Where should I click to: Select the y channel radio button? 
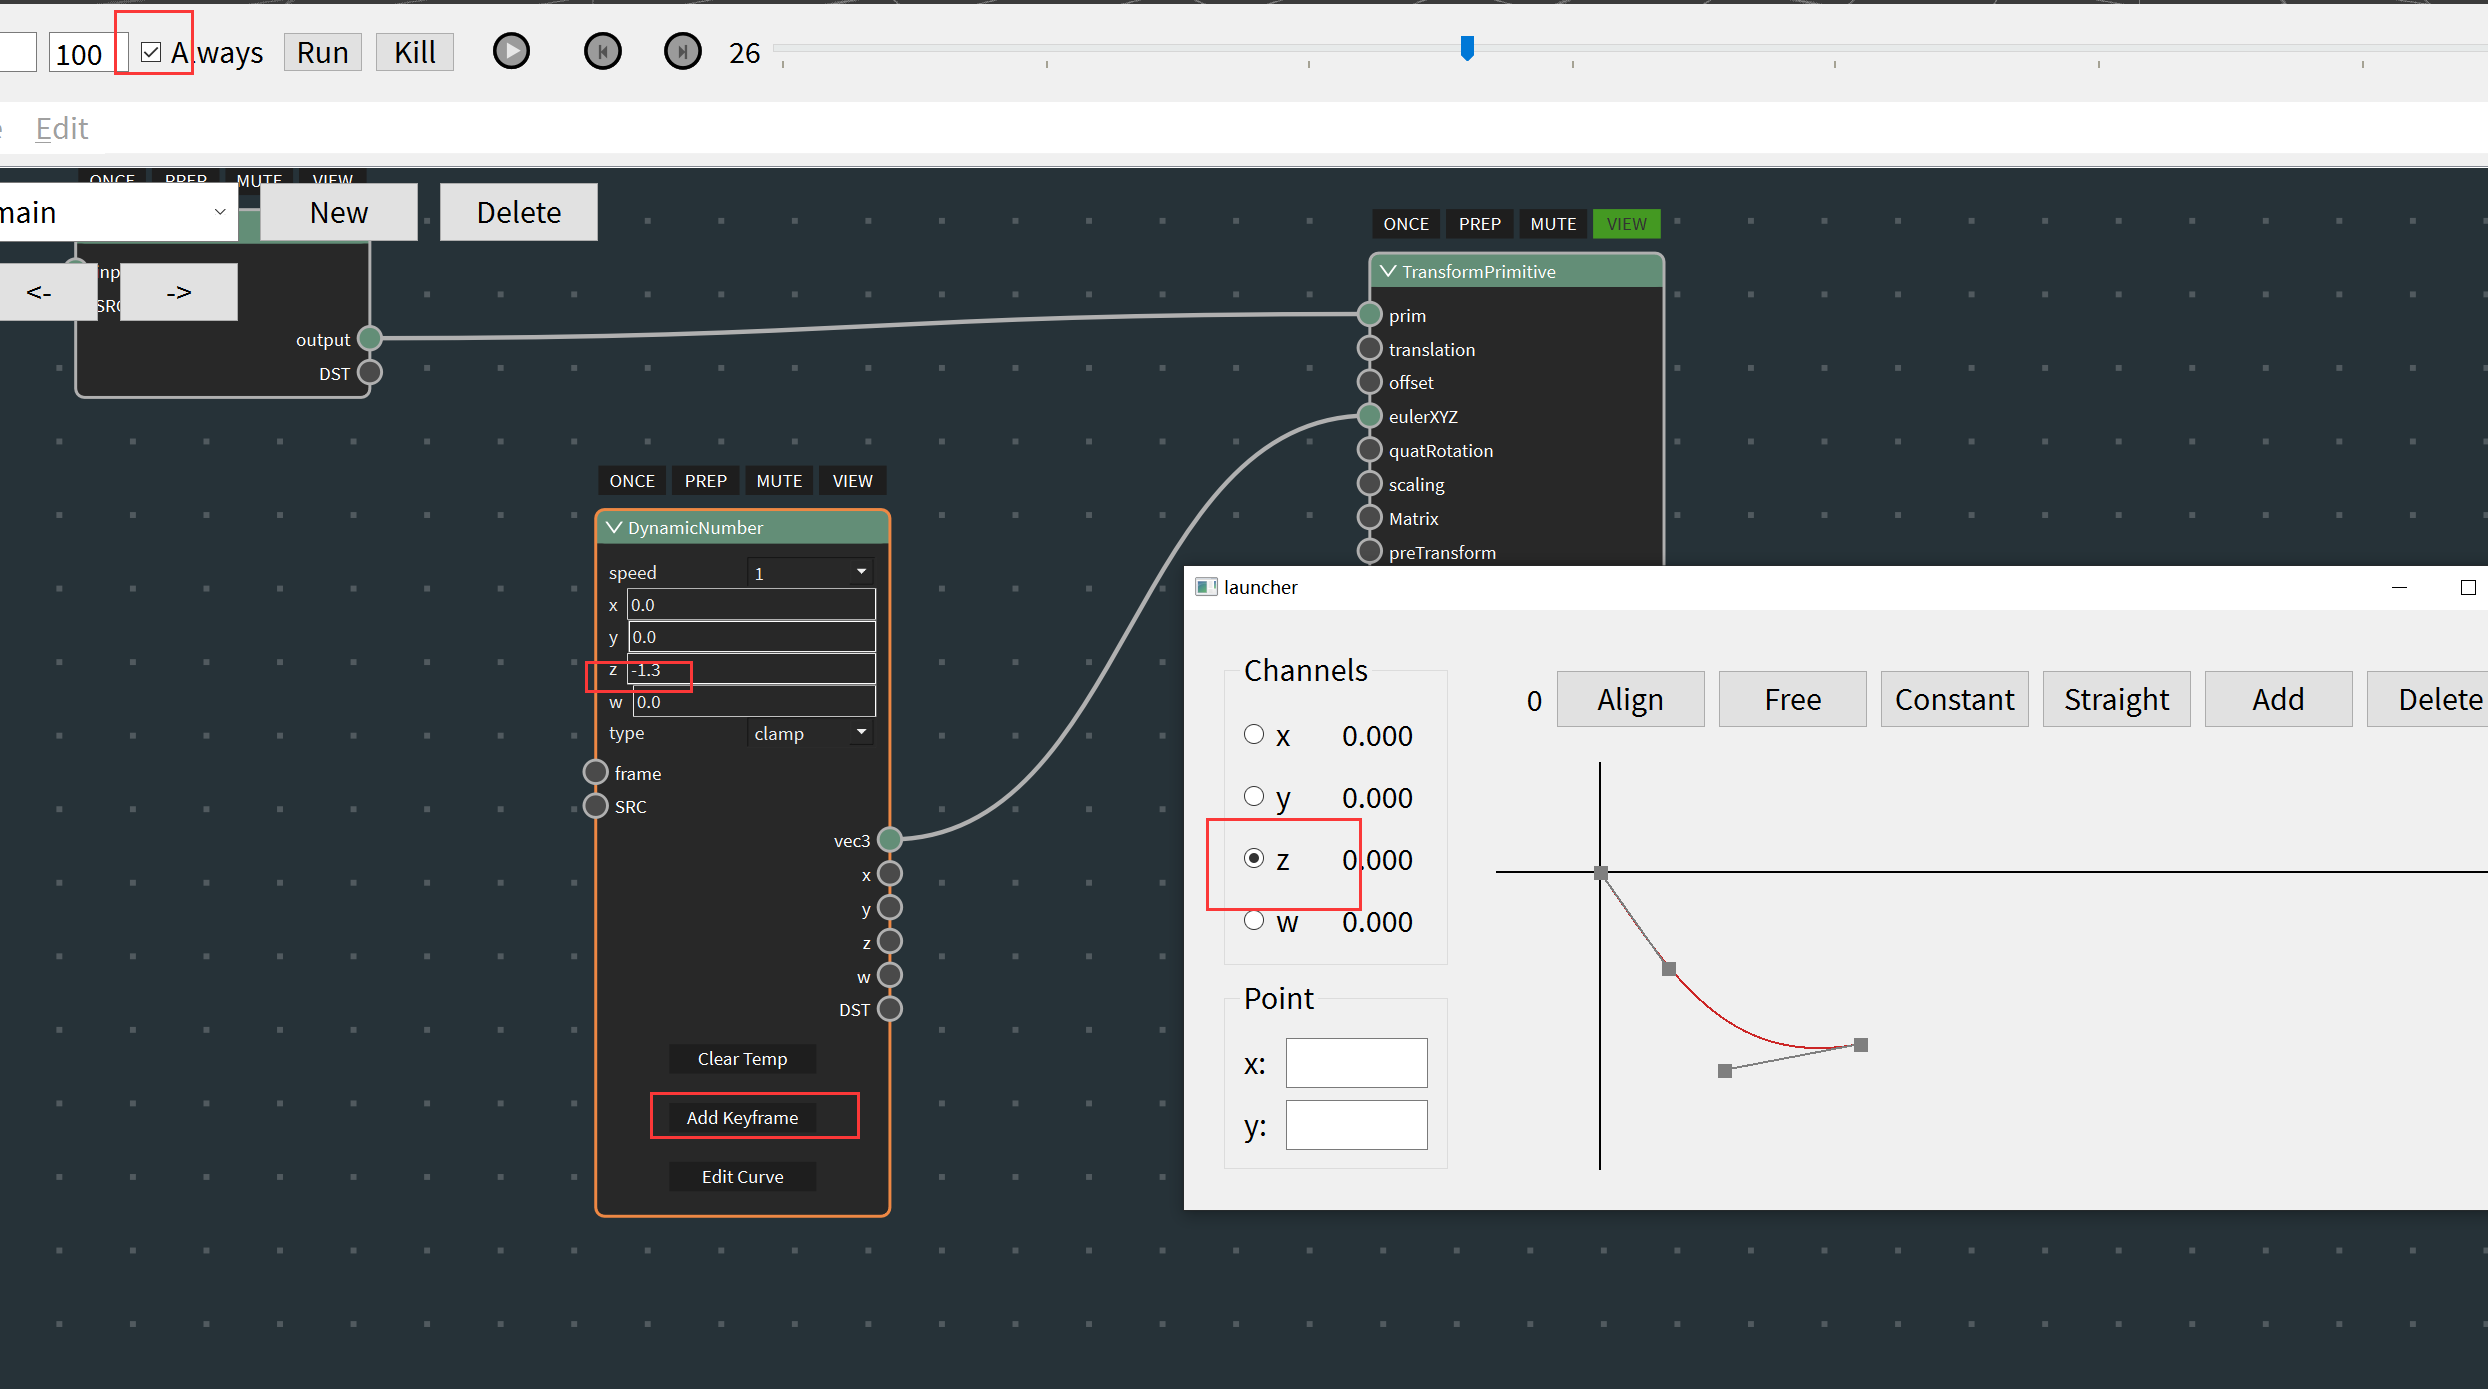1254,796
